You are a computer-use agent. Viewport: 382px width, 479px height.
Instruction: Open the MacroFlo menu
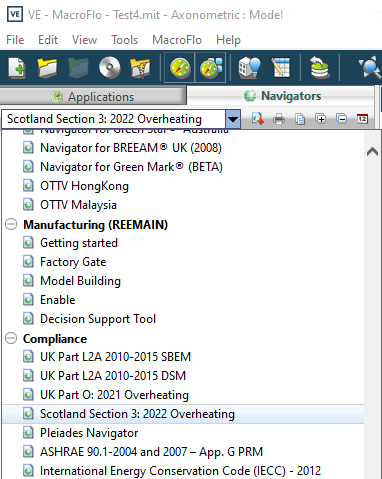177,40
